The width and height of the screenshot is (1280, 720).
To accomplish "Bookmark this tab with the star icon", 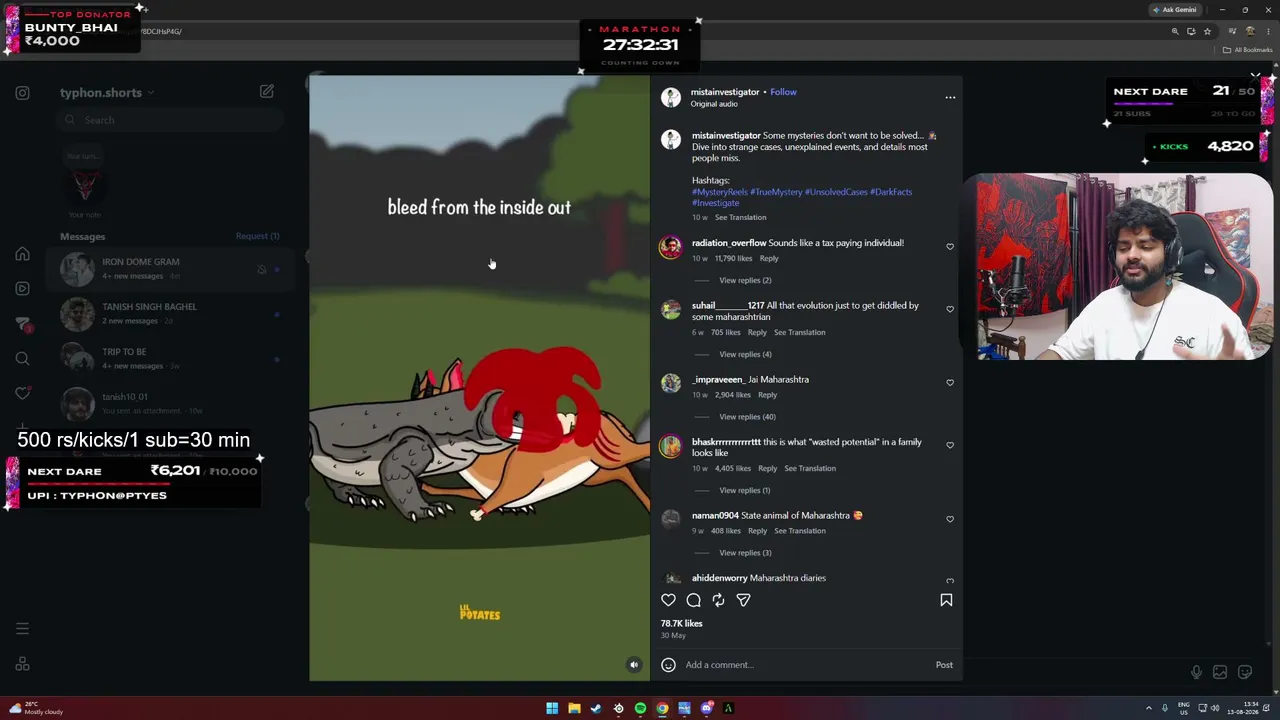I will pyautogui.click(x=1207, y=31).
